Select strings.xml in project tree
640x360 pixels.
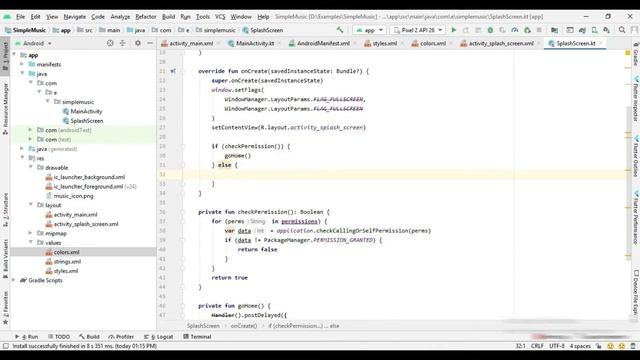[x=67, y=262]
